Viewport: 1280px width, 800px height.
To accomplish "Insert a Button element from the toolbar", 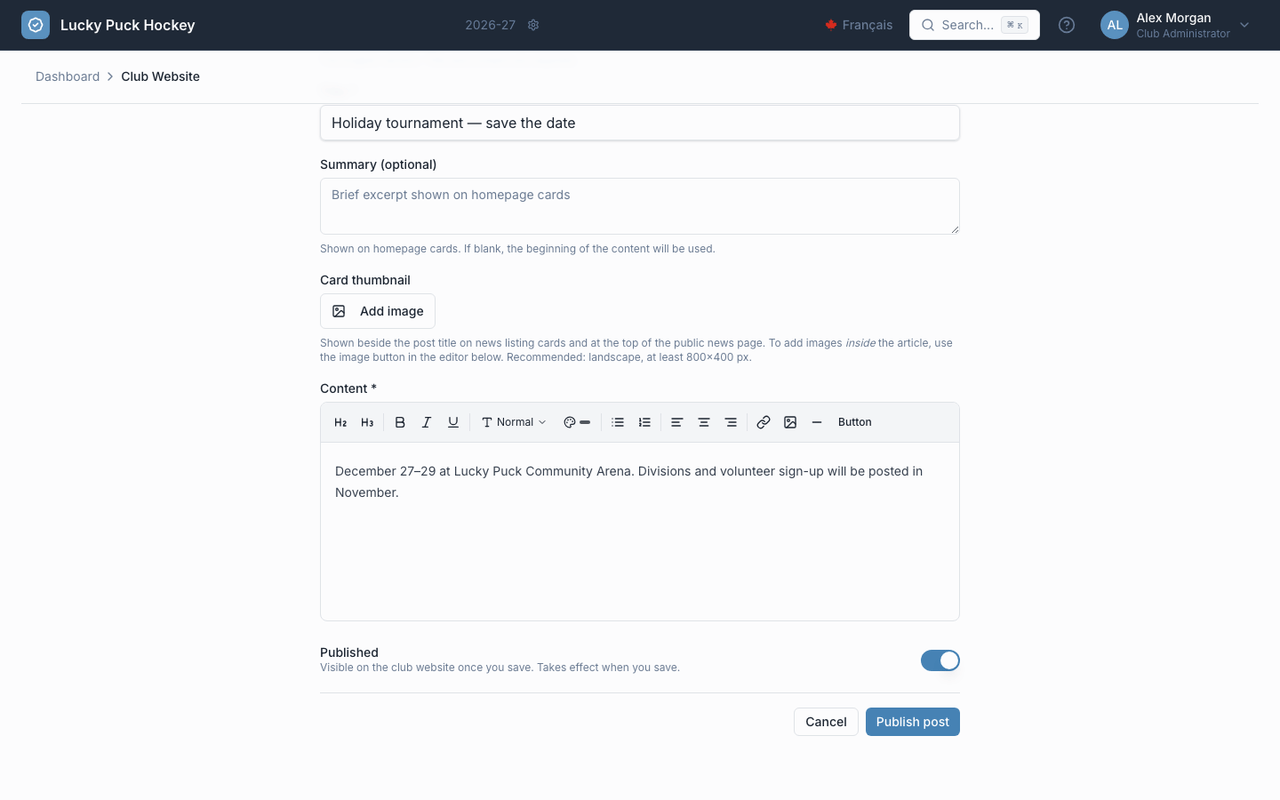I will point(855,422).
